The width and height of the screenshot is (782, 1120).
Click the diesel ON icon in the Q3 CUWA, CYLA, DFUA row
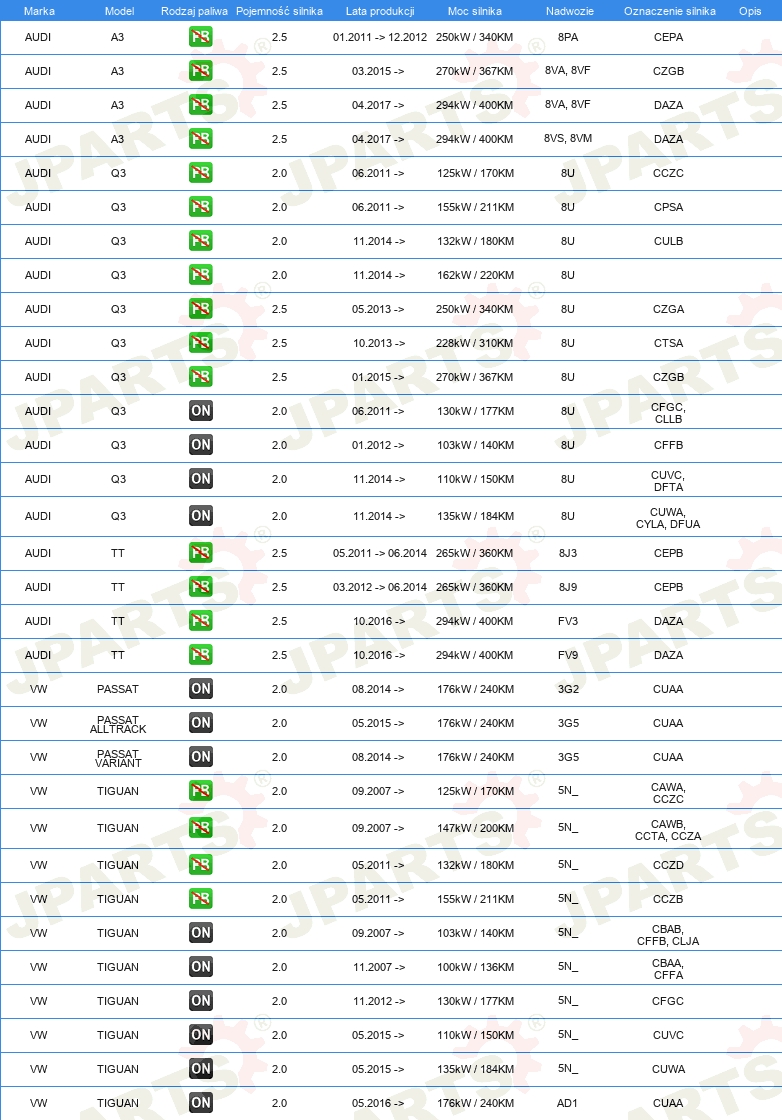(201, 516)
